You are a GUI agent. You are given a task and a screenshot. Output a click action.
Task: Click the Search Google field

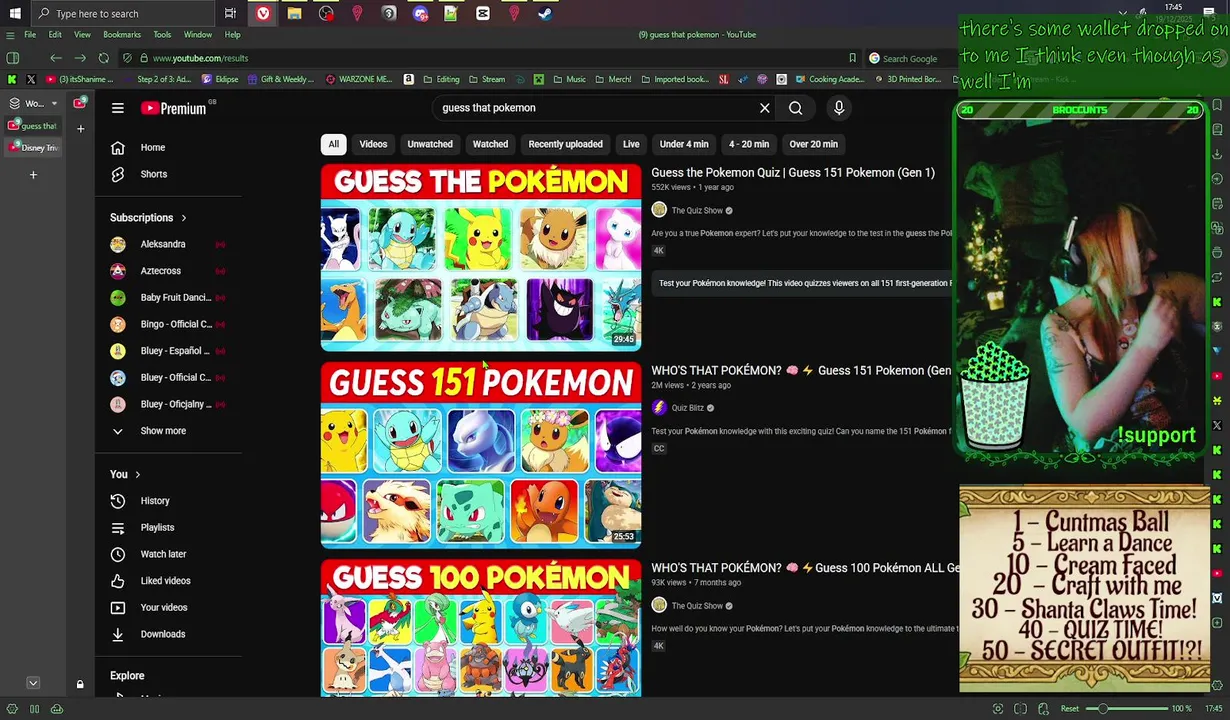coord(911,58)
